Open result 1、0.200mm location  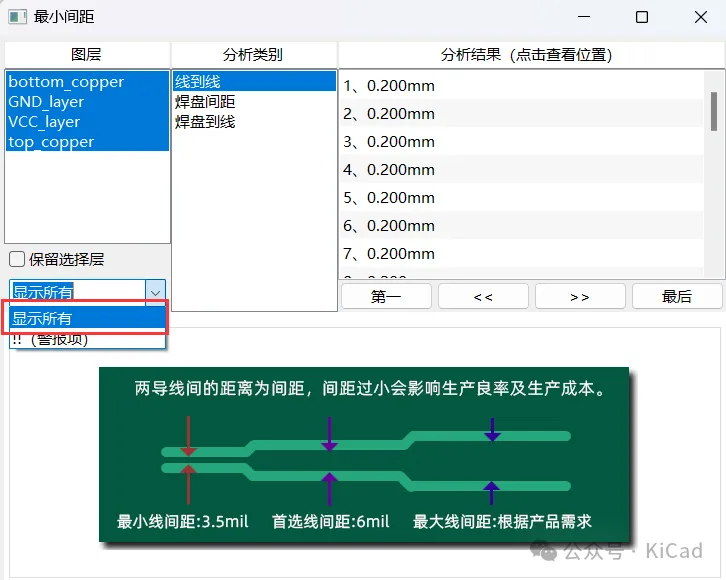[x=521, y=86]
